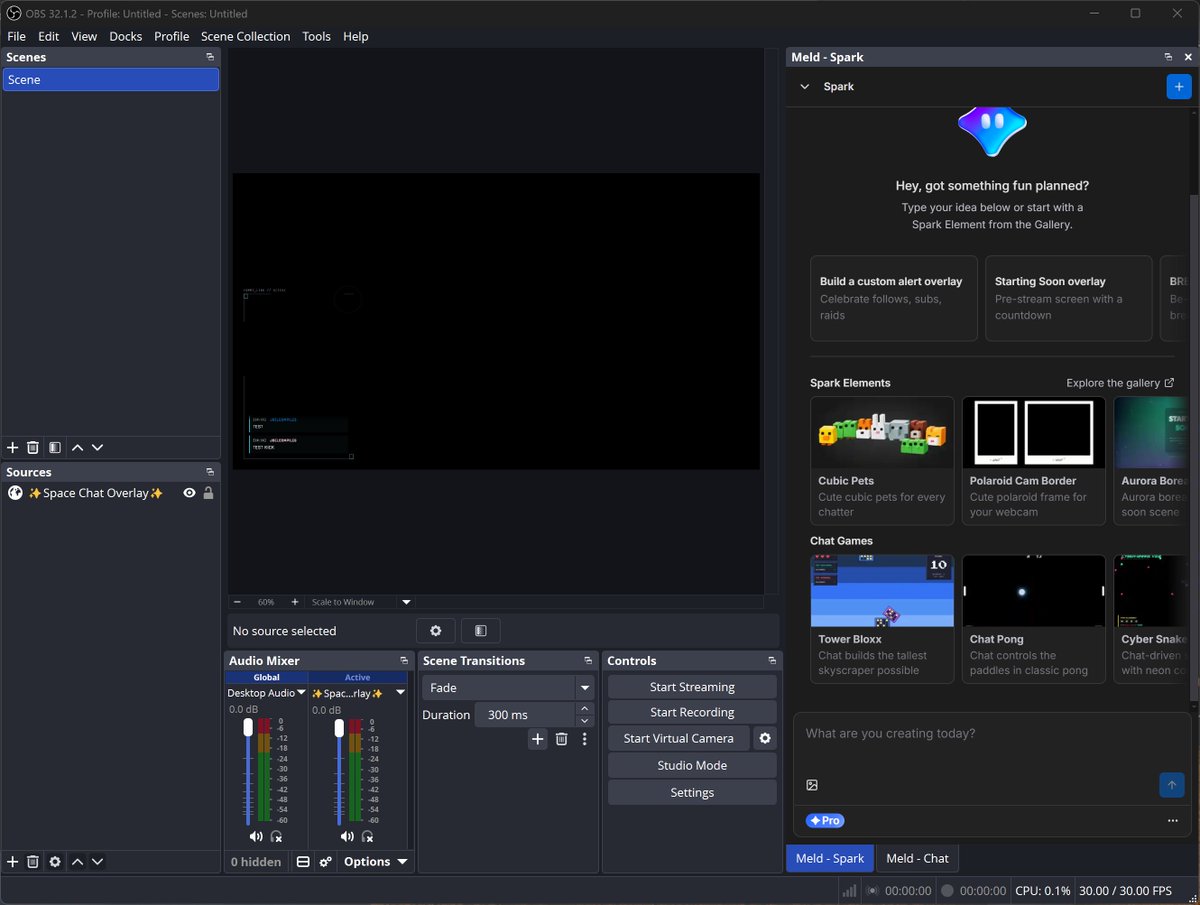Switch to Meld - Chat tab
The width and height of the screenshot is (1200, 905).
(x=917, y=858)
